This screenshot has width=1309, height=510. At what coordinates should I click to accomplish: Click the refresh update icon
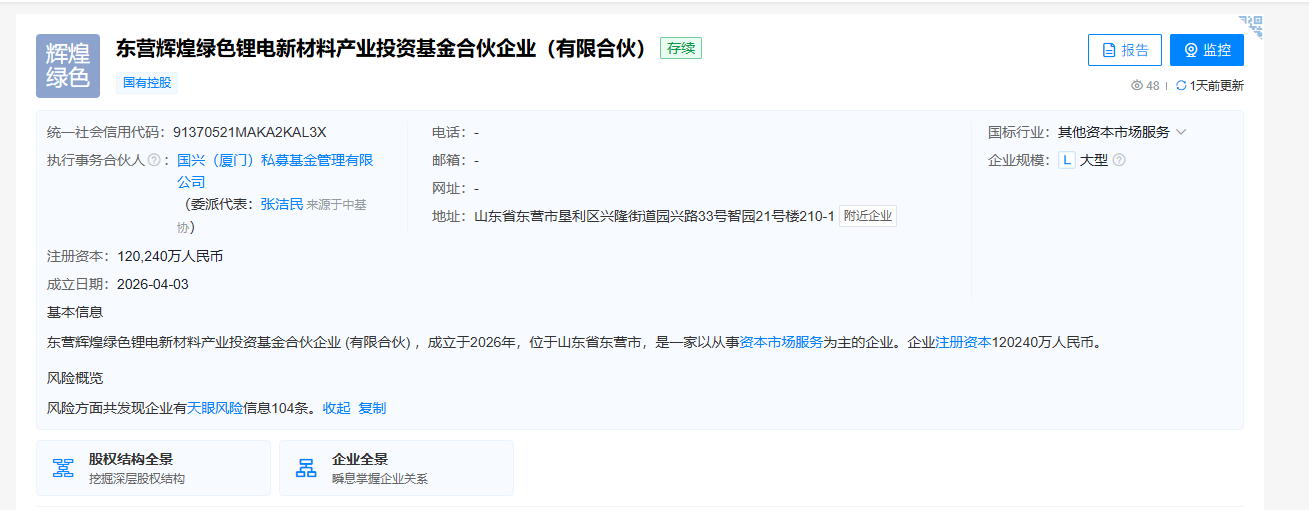coord(1181,86)
